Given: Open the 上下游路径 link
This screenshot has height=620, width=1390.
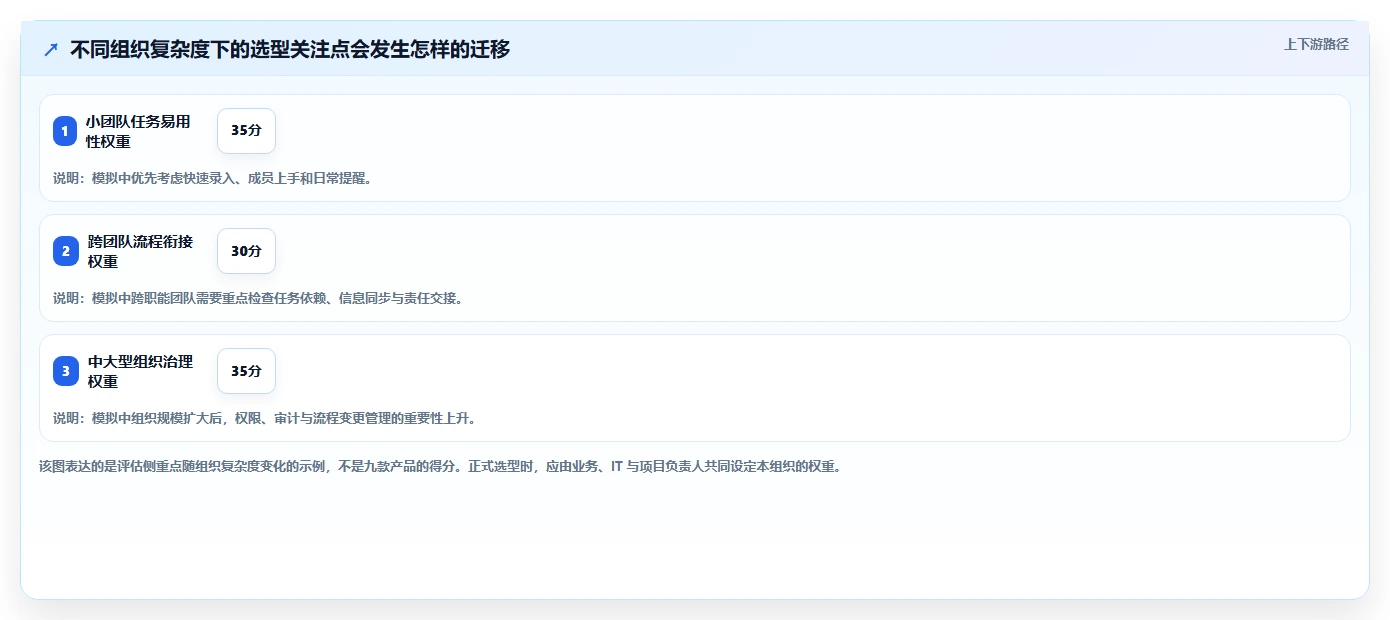Looking at the screenshot, I should (x=1316, y=44).
